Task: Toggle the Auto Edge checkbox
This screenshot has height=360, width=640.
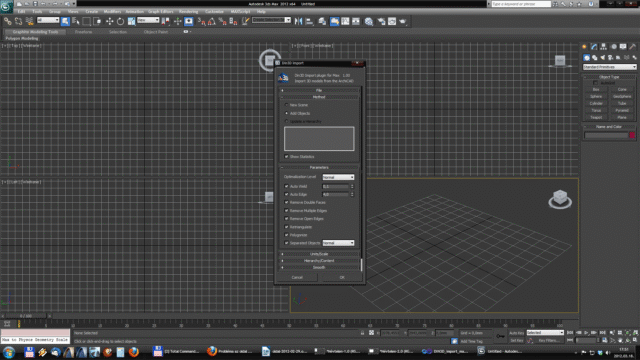Action: coord(287,194)
